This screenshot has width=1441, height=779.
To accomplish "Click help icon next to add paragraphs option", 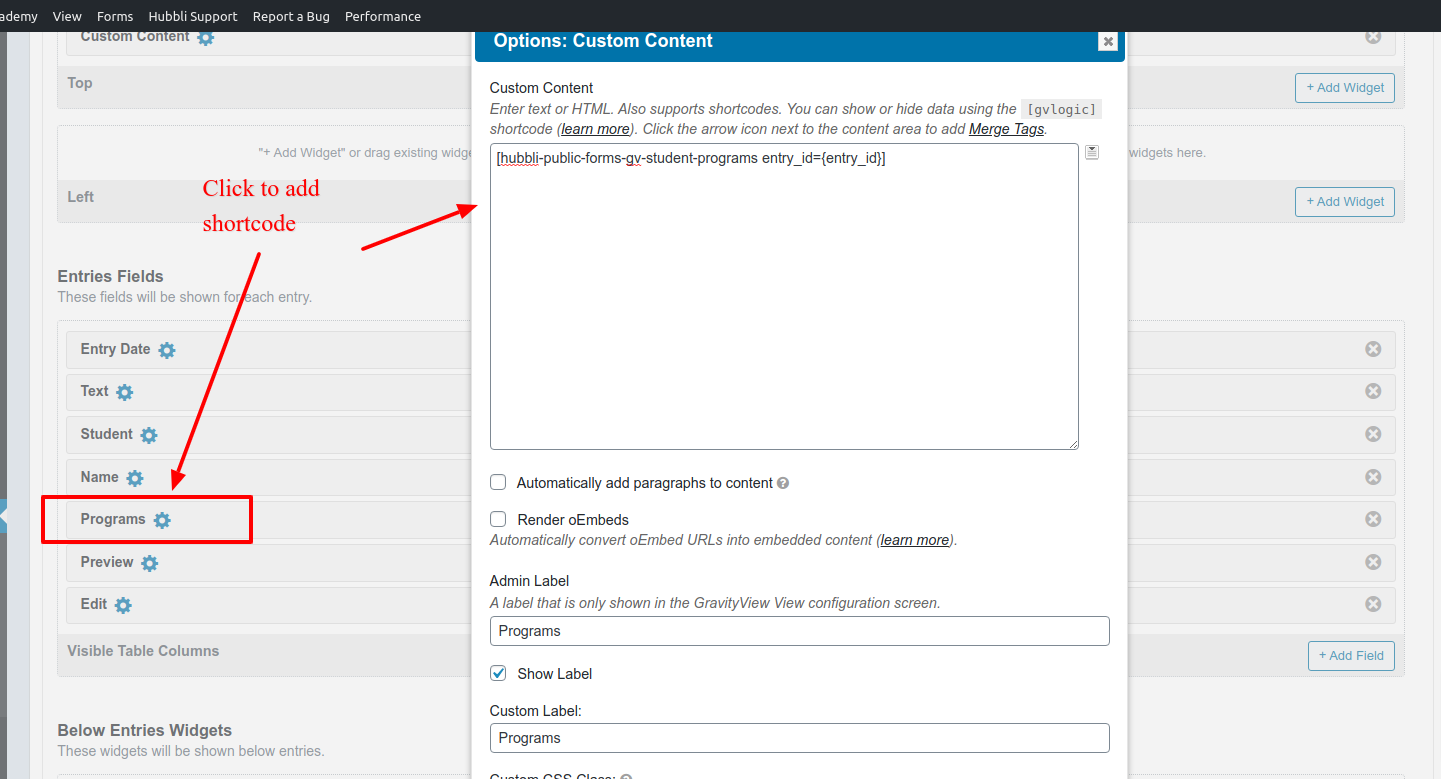I will pyautogui.click(x=783, y=483).
